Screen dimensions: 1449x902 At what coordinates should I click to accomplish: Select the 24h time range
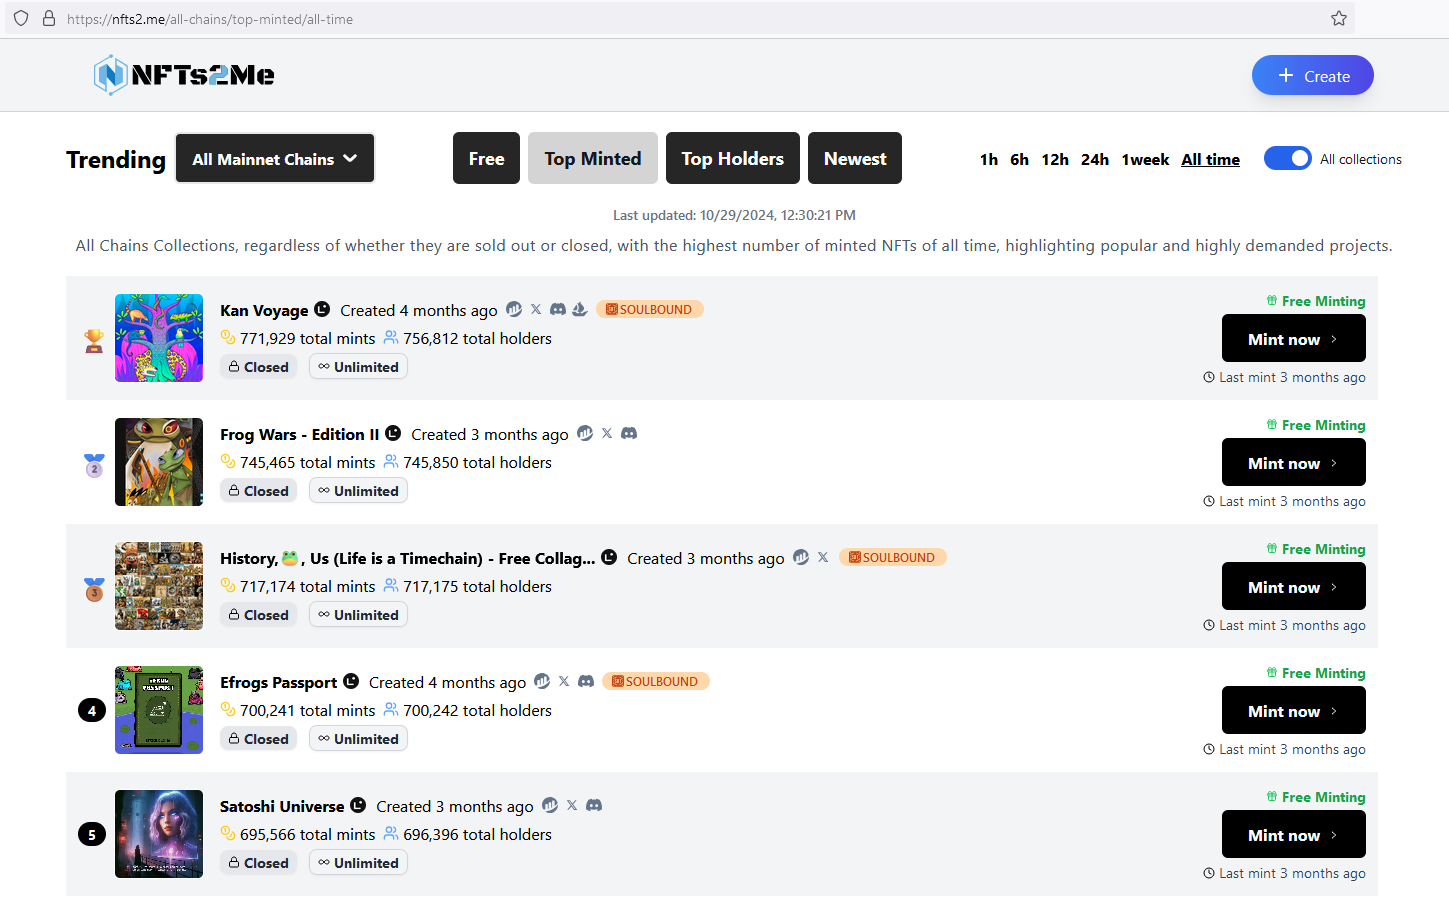[x=1094, y=160]
